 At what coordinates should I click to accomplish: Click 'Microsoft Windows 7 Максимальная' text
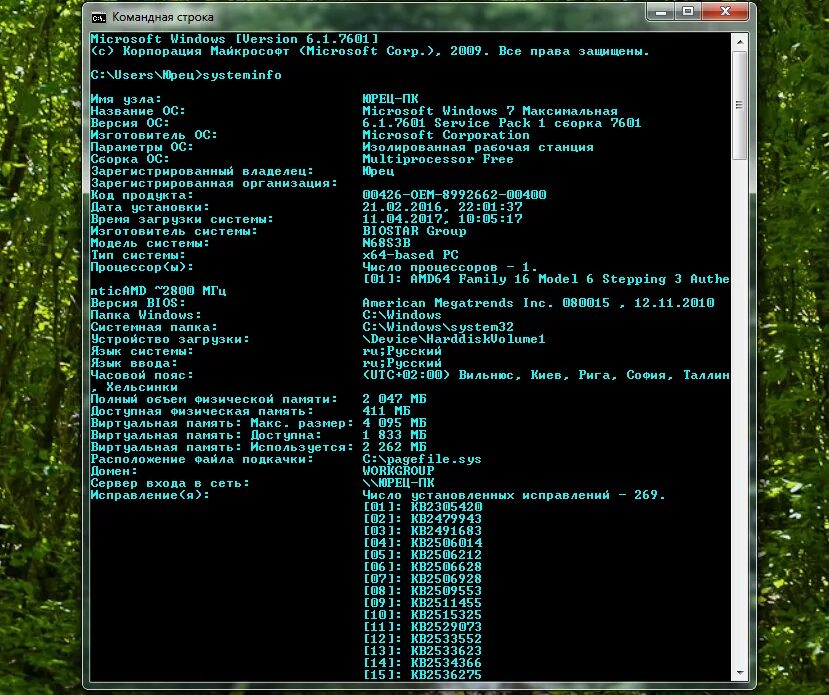(490, 111)
